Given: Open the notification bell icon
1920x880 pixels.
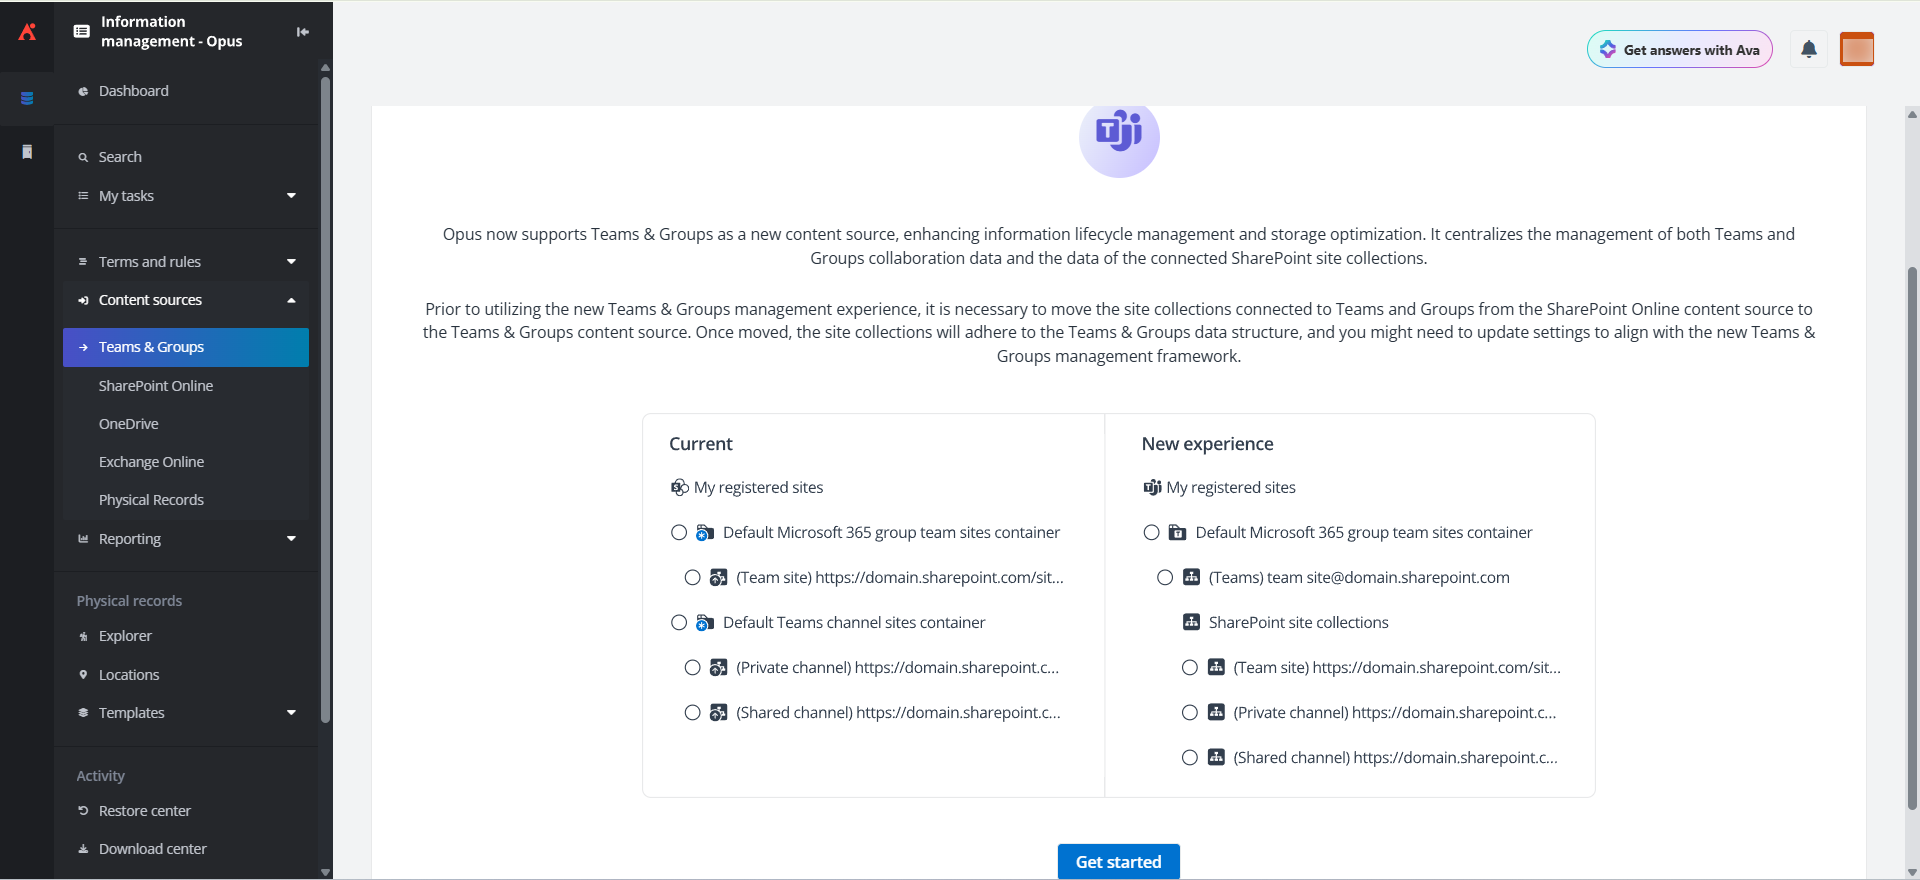Looking at the screenshot, I should coord(1808,49).
